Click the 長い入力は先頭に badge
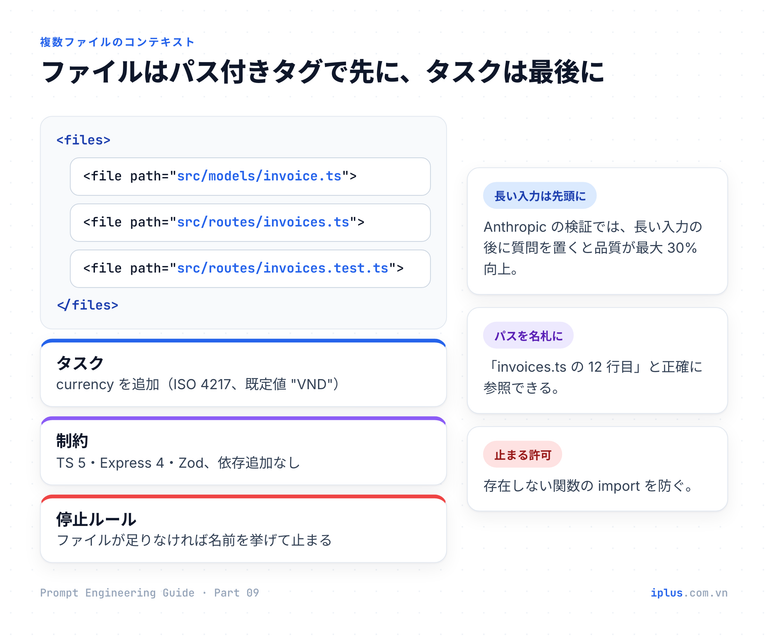 [540, 196]
